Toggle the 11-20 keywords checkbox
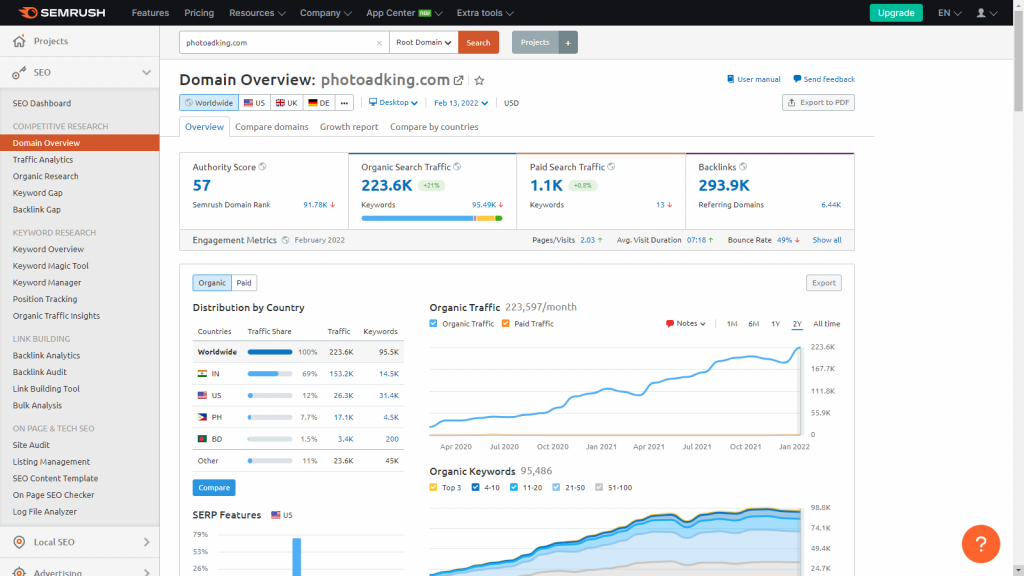Viewport: 1024px width, 576px height. (514, 487)
